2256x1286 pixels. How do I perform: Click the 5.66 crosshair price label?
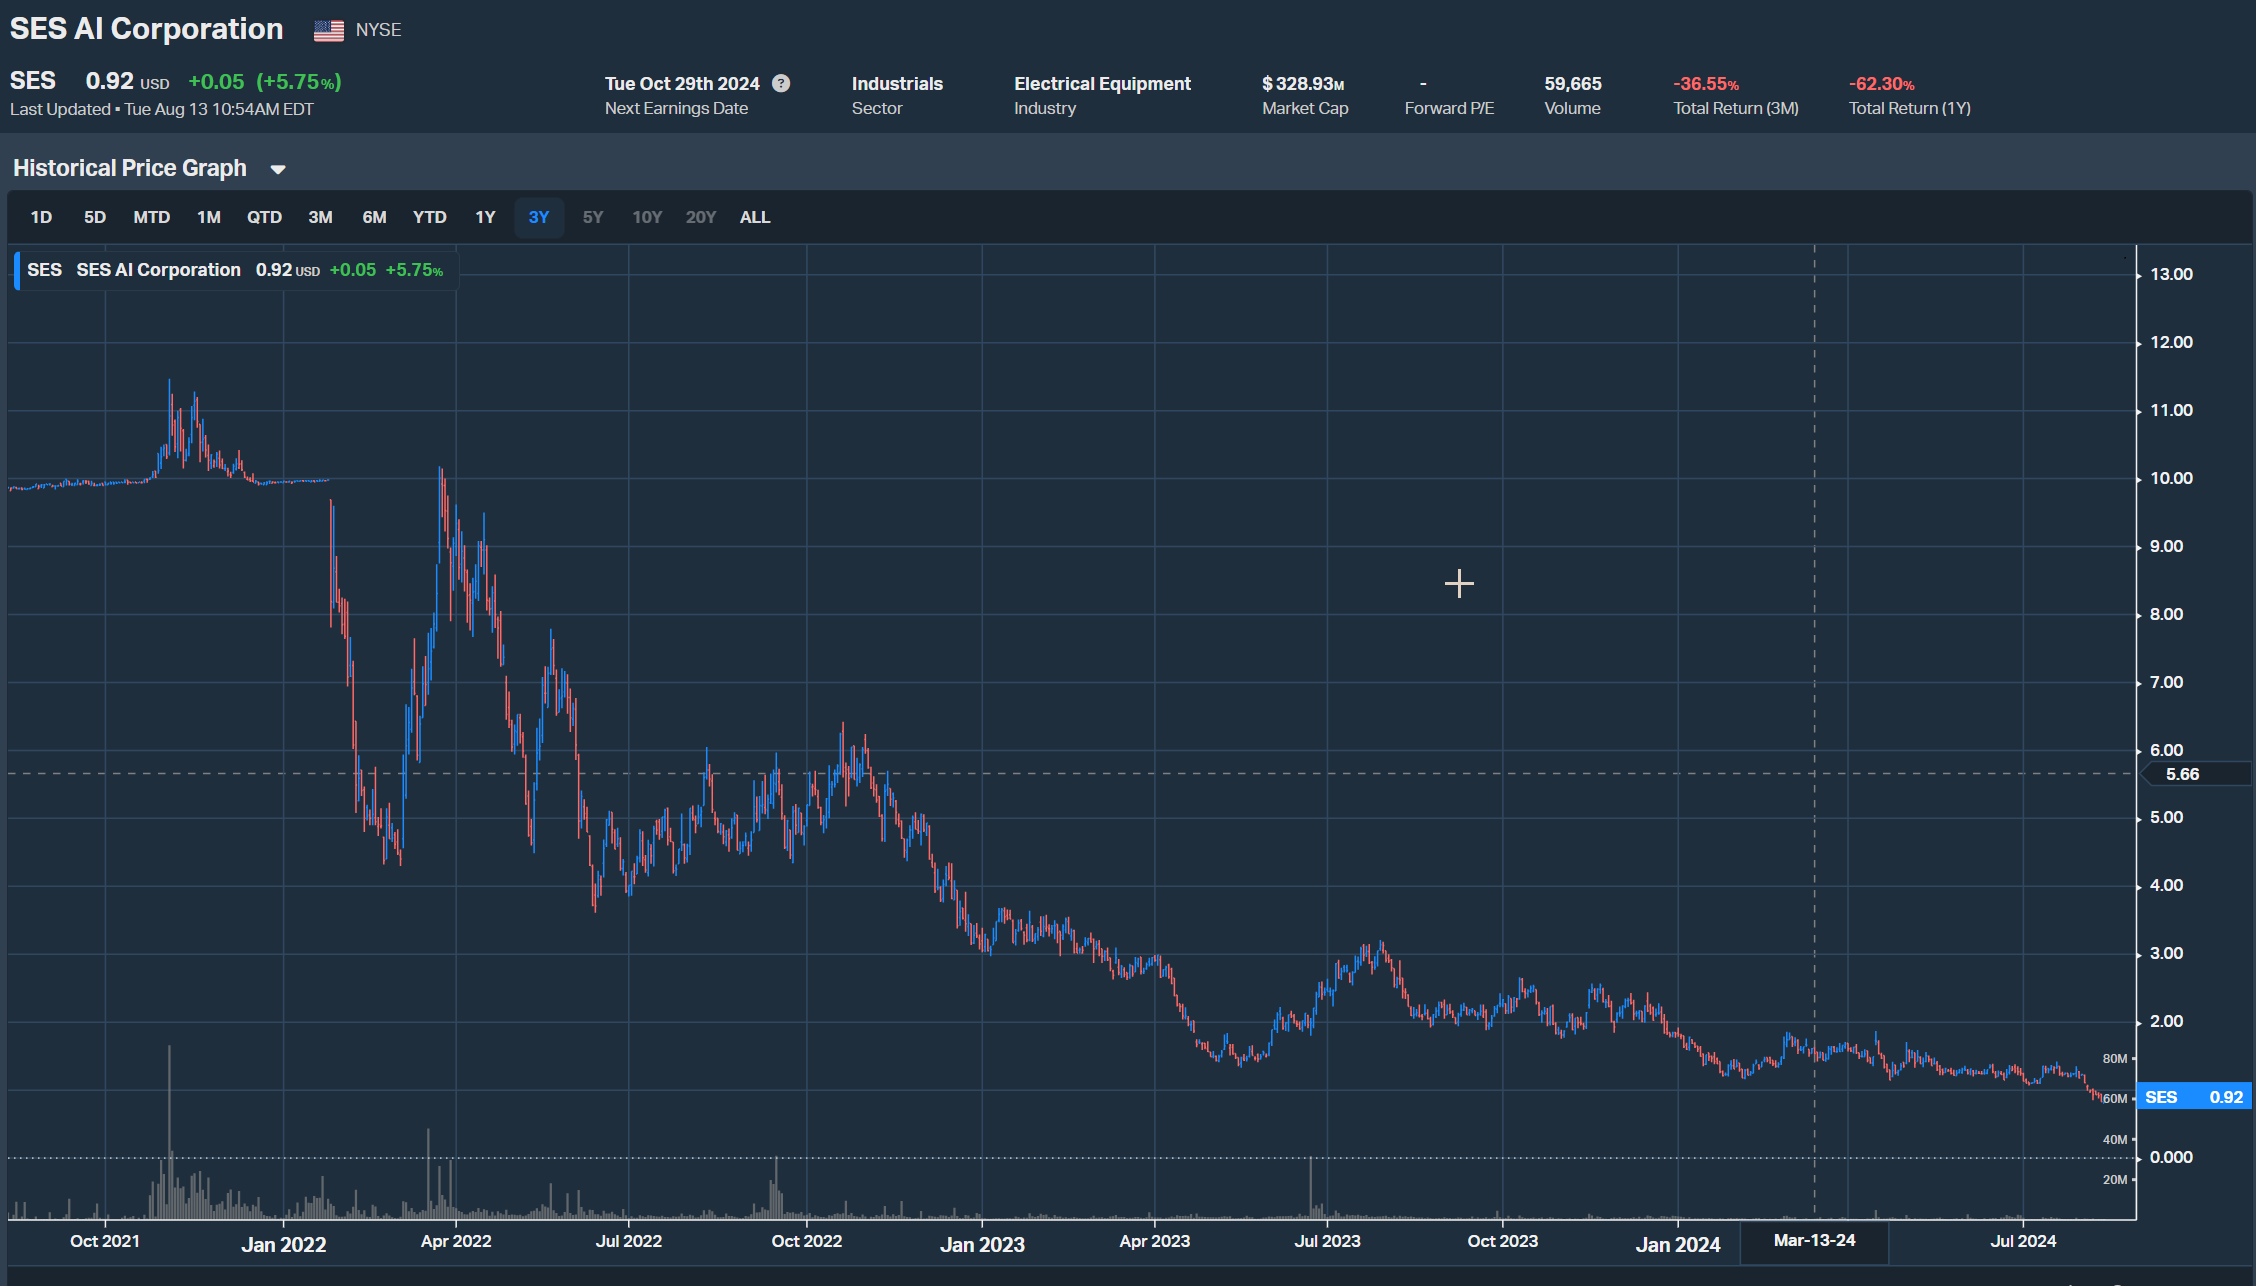point(2182,774)
